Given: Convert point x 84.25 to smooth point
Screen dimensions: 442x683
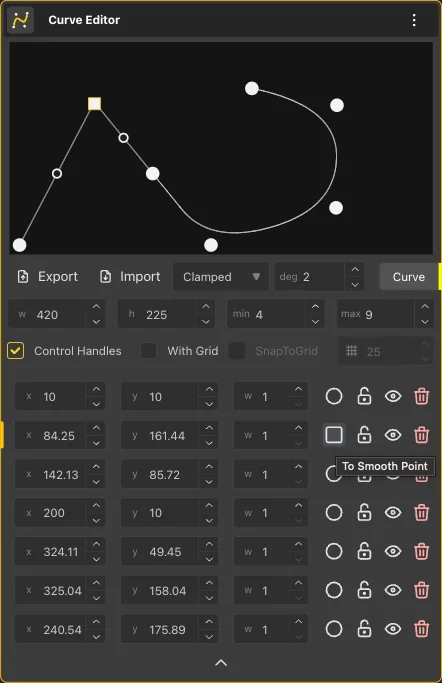Looking at the screenshot, I should click(x=334, y=435).
